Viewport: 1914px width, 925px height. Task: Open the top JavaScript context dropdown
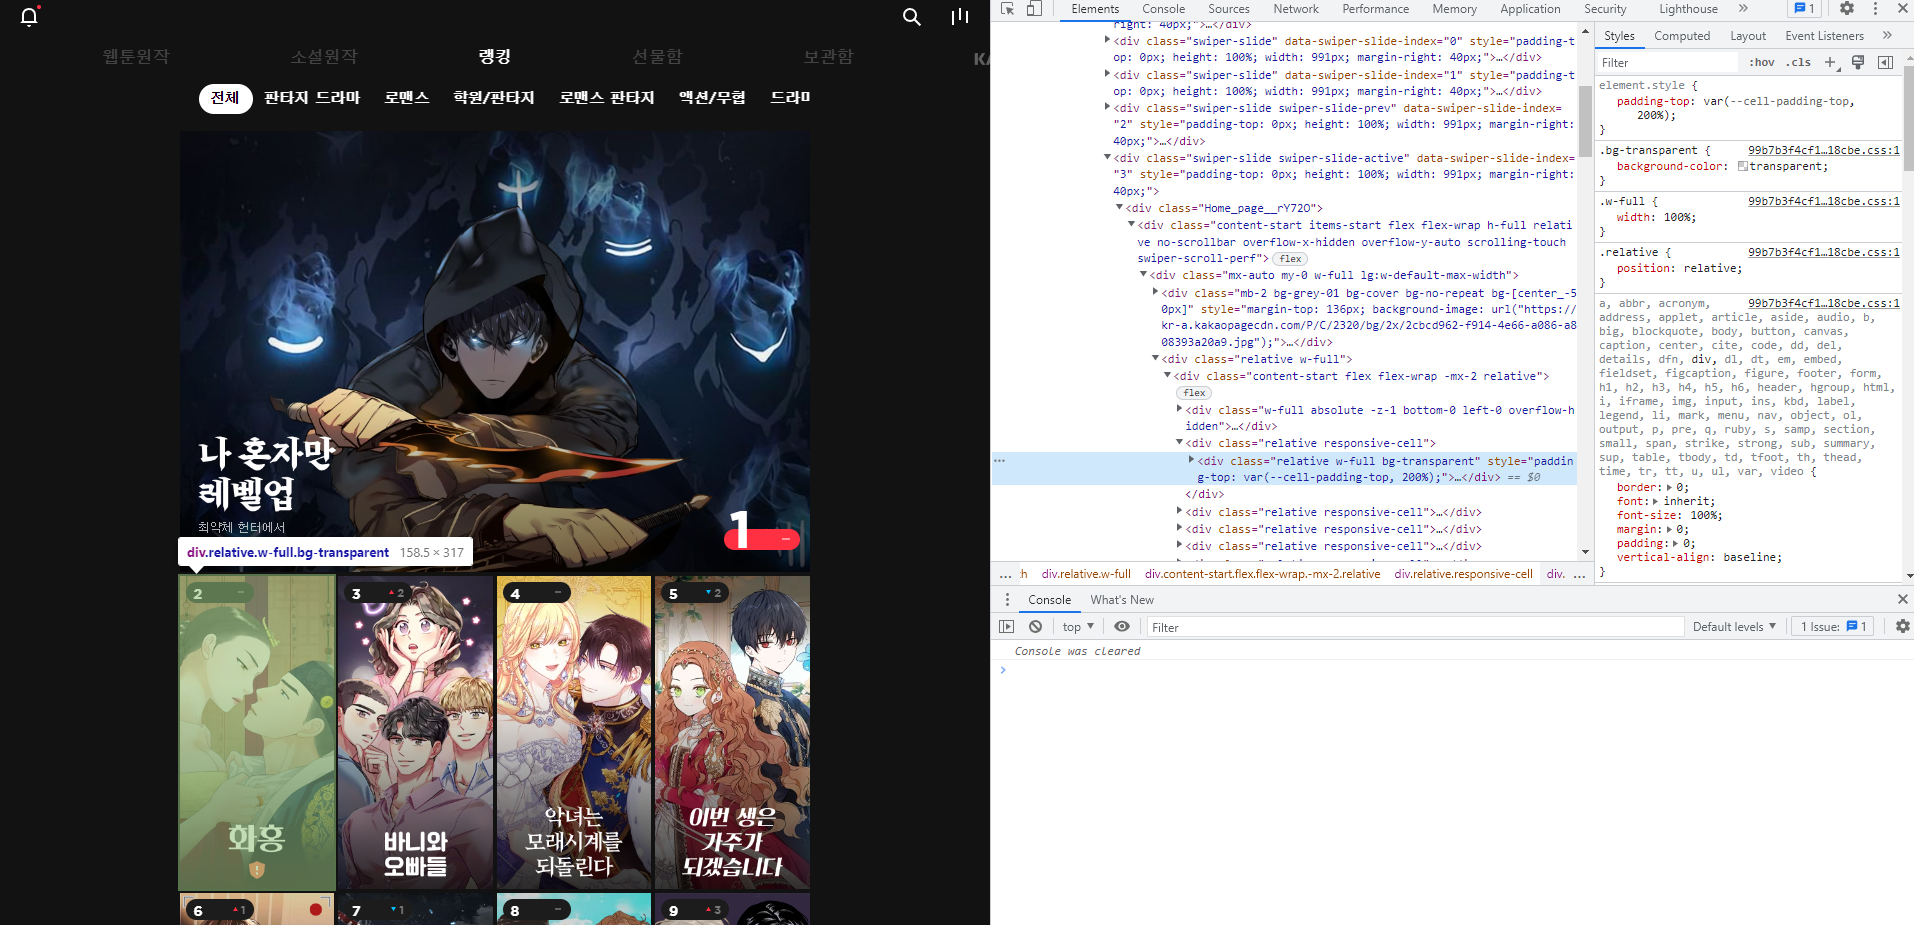(x=1078, y=627)
